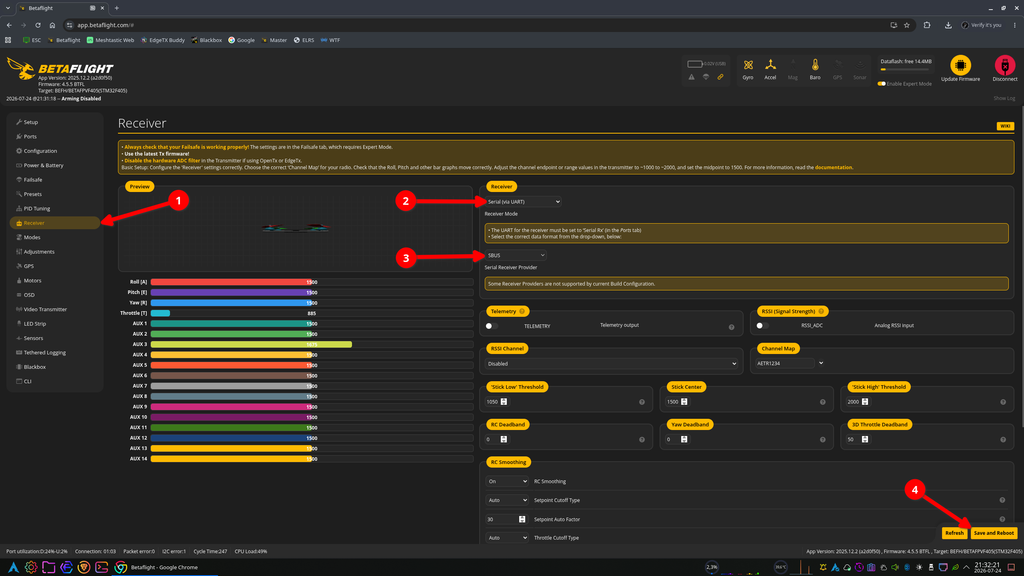Open the Motors tab icon
Image resolution: width=1024 pixels, height=576 pixels.
[x=19, y=281]
